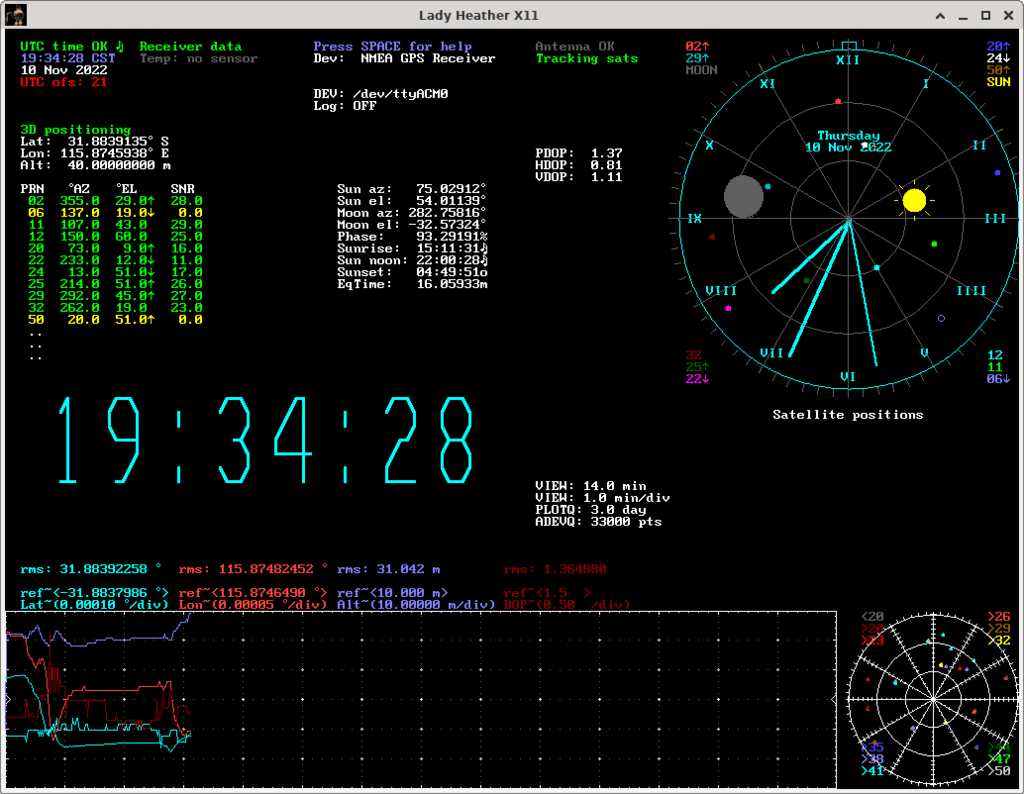The image size is (1024, 794).
Task: Toggle the red Lon plot legend label
Action: (x=253, y=605)
